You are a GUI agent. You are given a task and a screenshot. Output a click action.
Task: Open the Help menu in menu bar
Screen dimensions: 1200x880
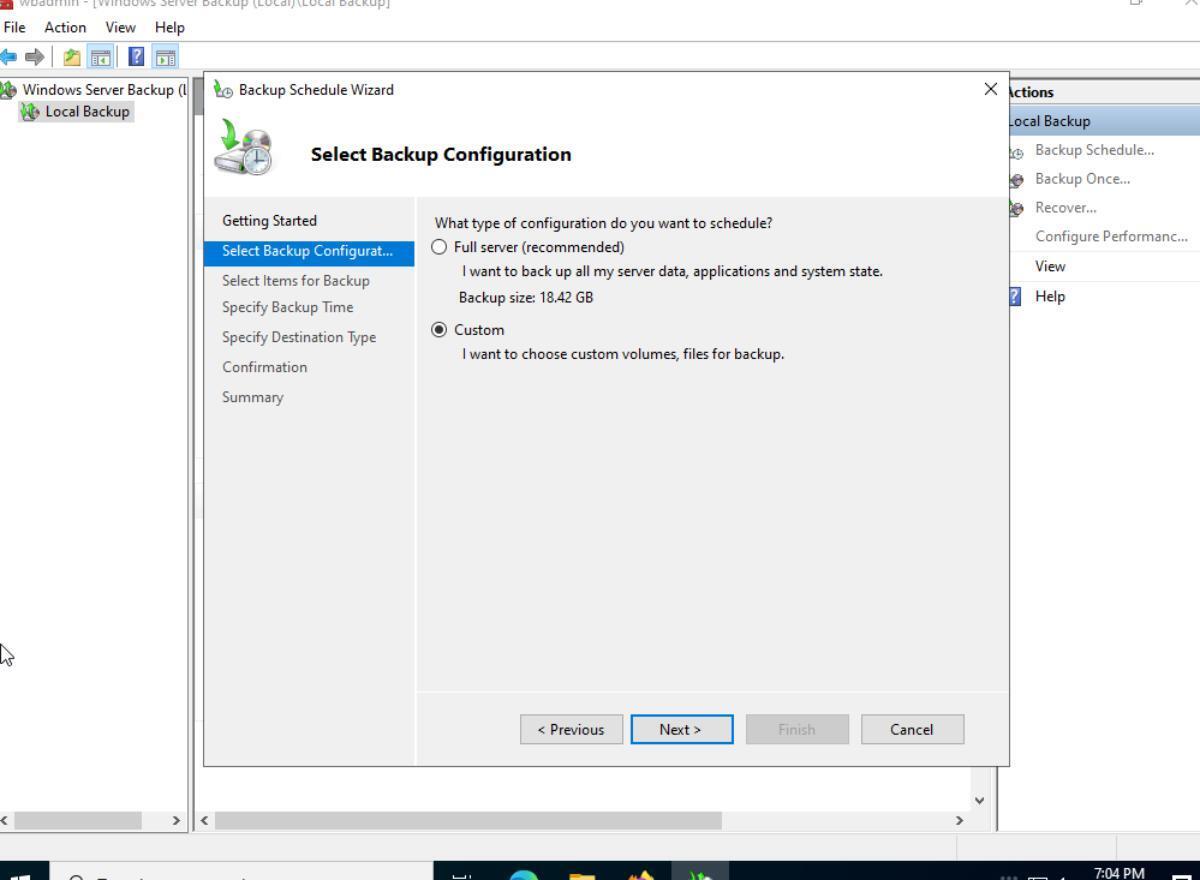pyautogui.click(x=169, y=27)
